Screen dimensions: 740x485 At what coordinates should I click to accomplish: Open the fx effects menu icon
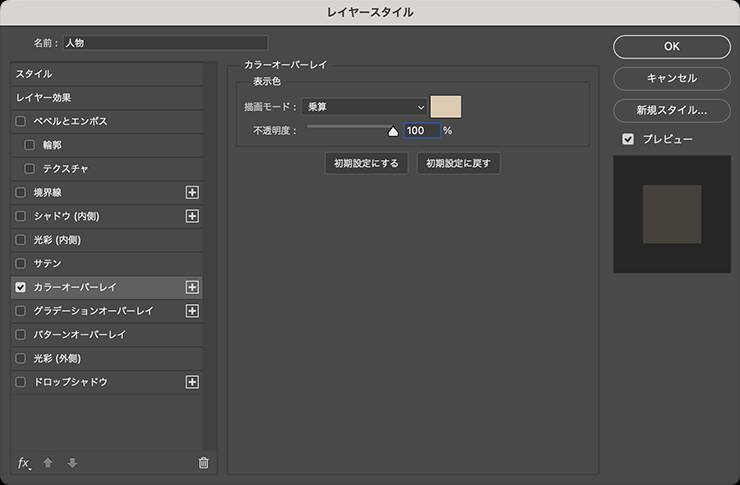click(x=24, y=462)
